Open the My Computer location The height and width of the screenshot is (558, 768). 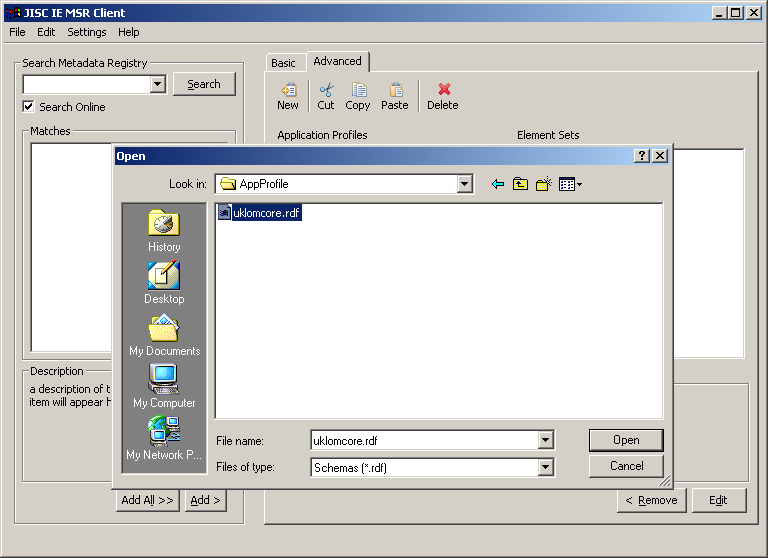[164, 387]
